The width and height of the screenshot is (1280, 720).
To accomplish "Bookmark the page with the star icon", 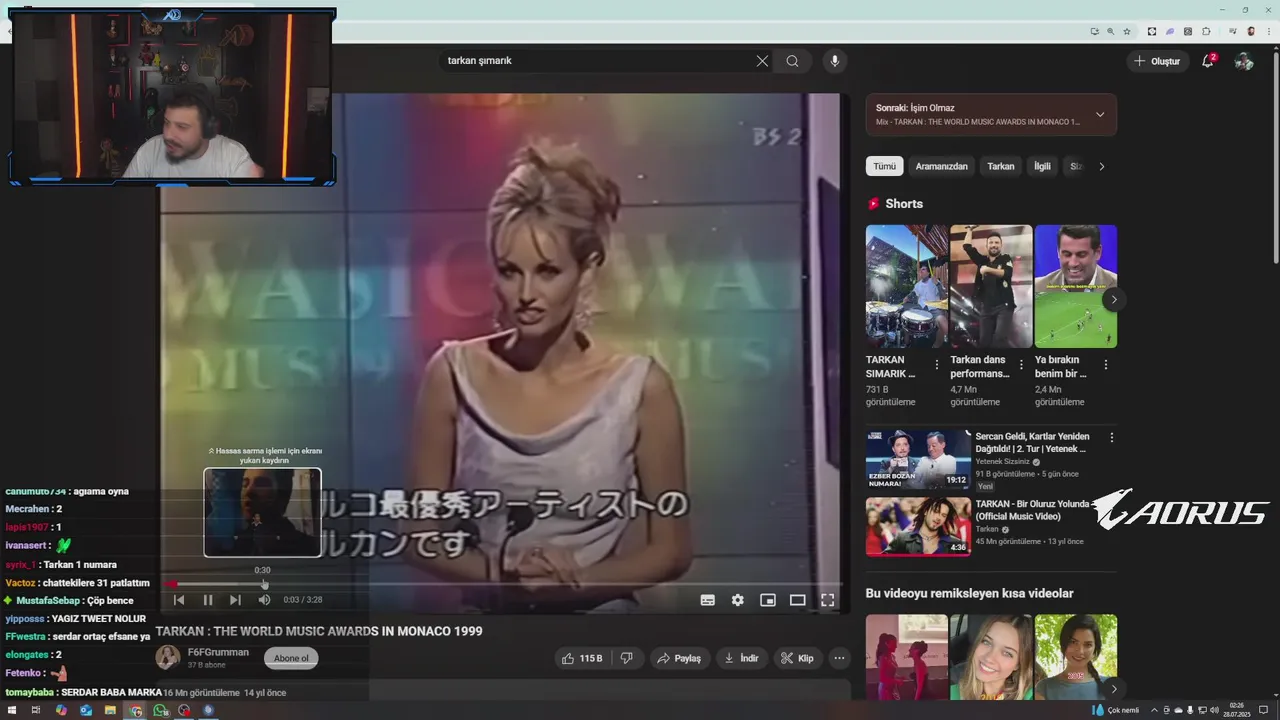I will 1127,31.
